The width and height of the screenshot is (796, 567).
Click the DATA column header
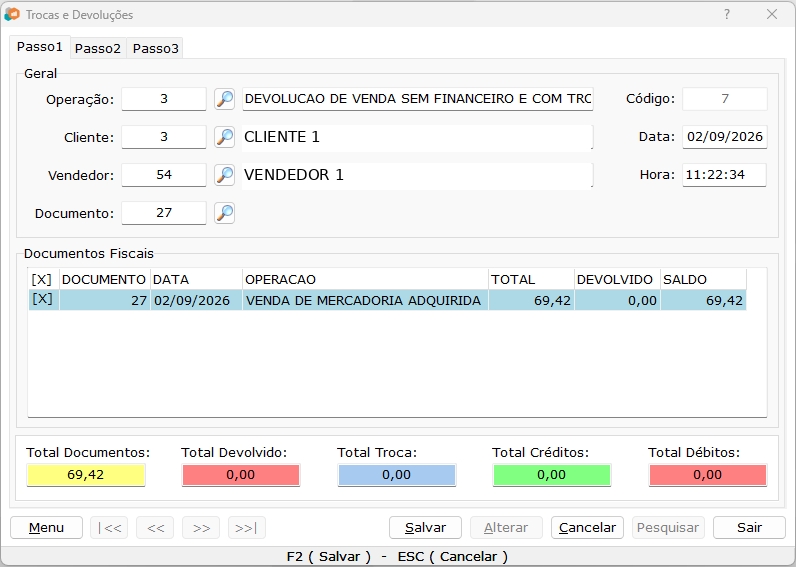[x=196, y=279]
